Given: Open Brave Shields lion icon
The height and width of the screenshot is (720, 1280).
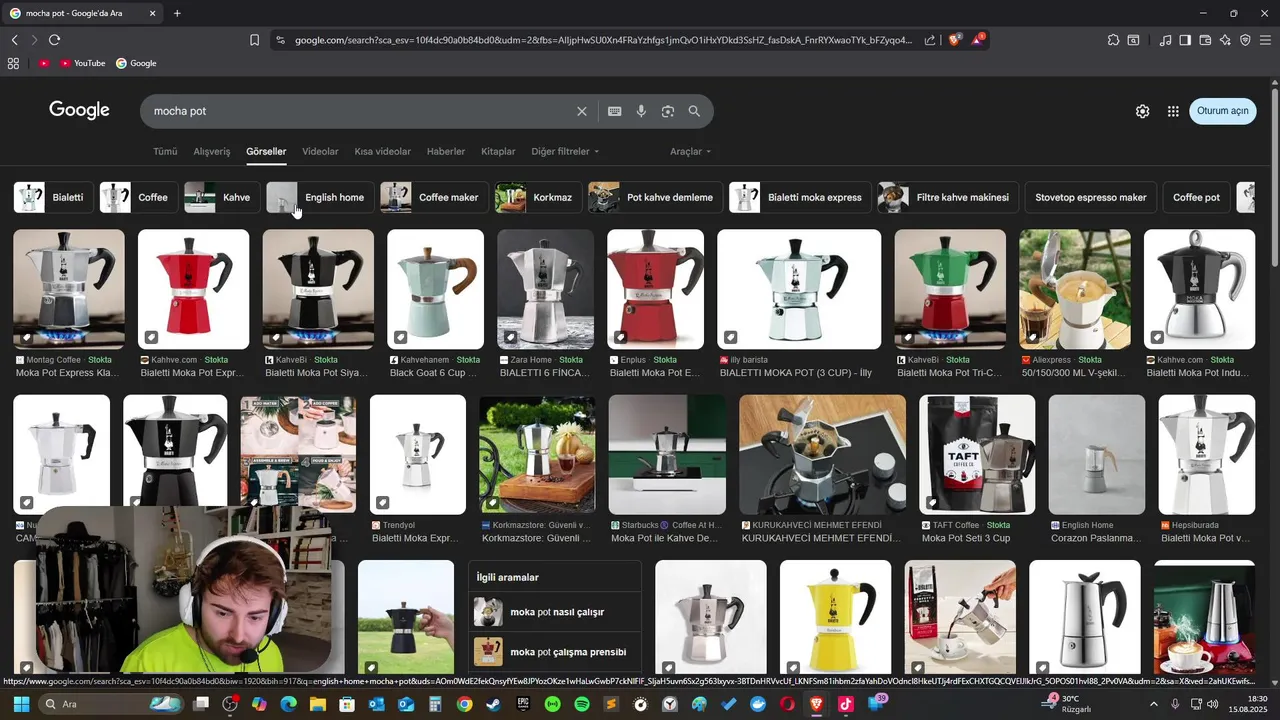Looking at the screenshot, I should pos(955,40).
